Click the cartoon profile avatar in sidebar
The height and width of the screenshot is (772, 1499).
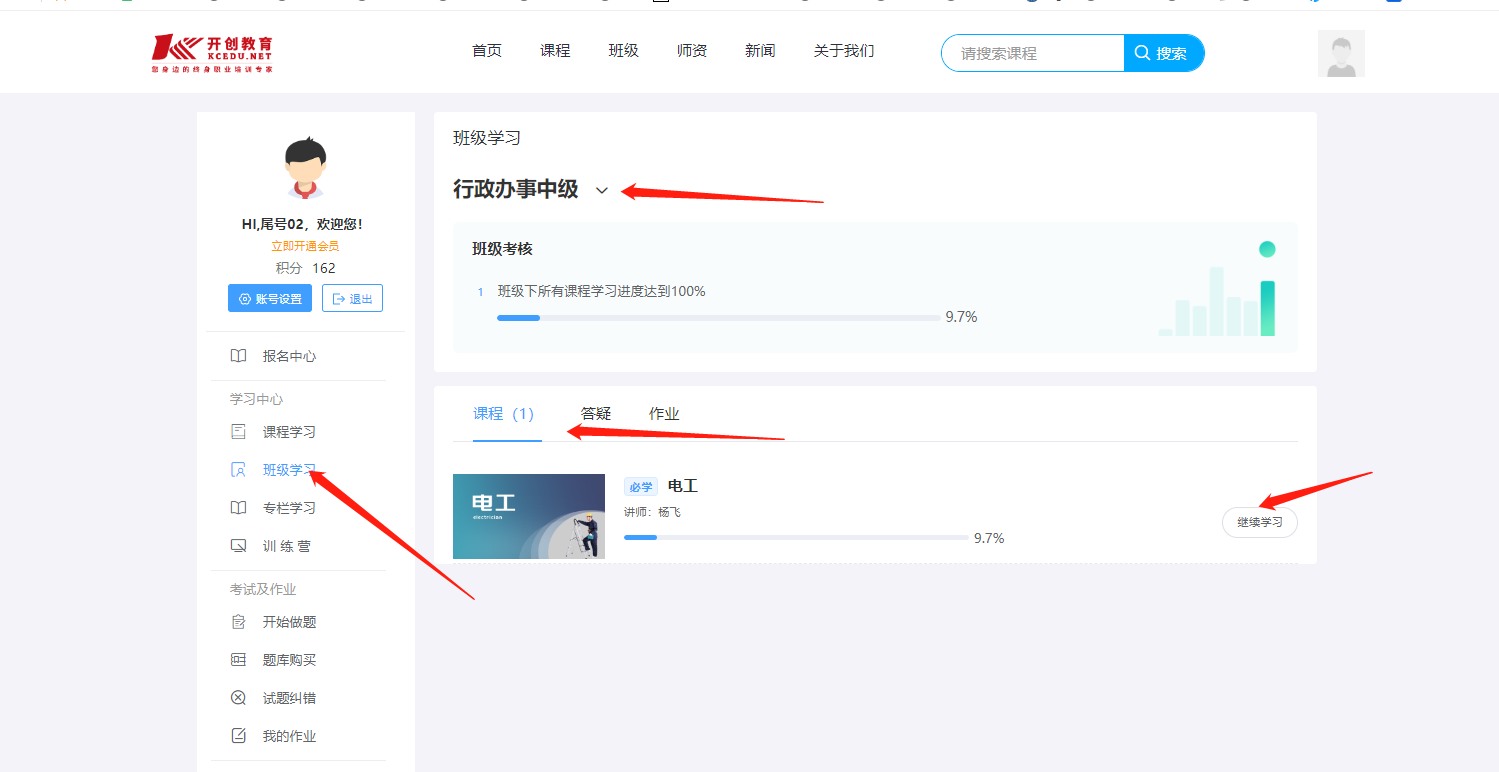click(306, 168)
